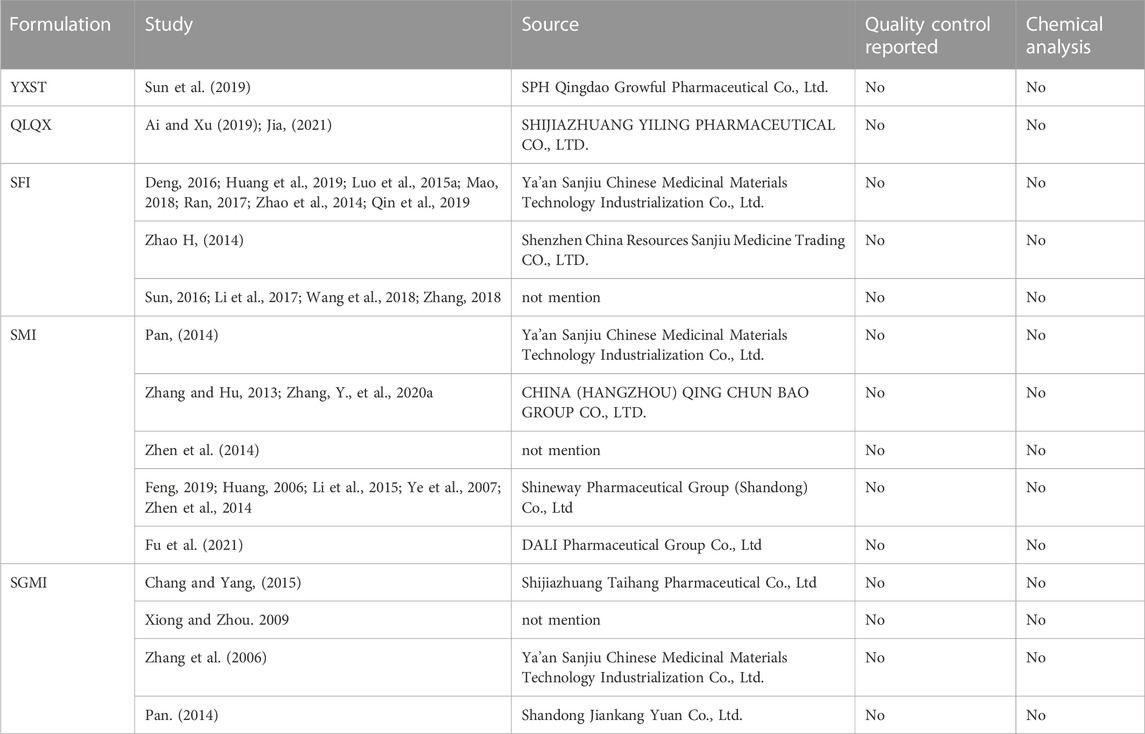This screenshot has width=1145, height=734.
Task: Click the study cell starting "Sun, 2016; Li et al., 2017"
Action: tap(323, 297)
